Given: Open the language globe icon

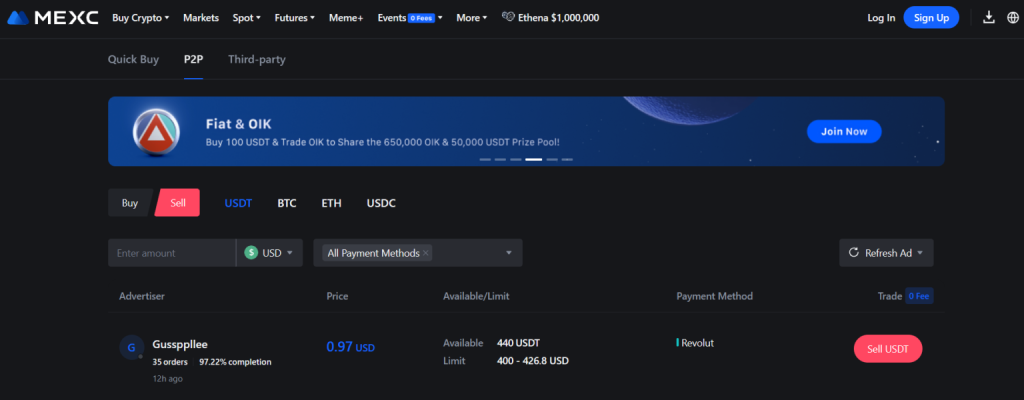Looking at the screenshot, I should (x=1011, y=17).
